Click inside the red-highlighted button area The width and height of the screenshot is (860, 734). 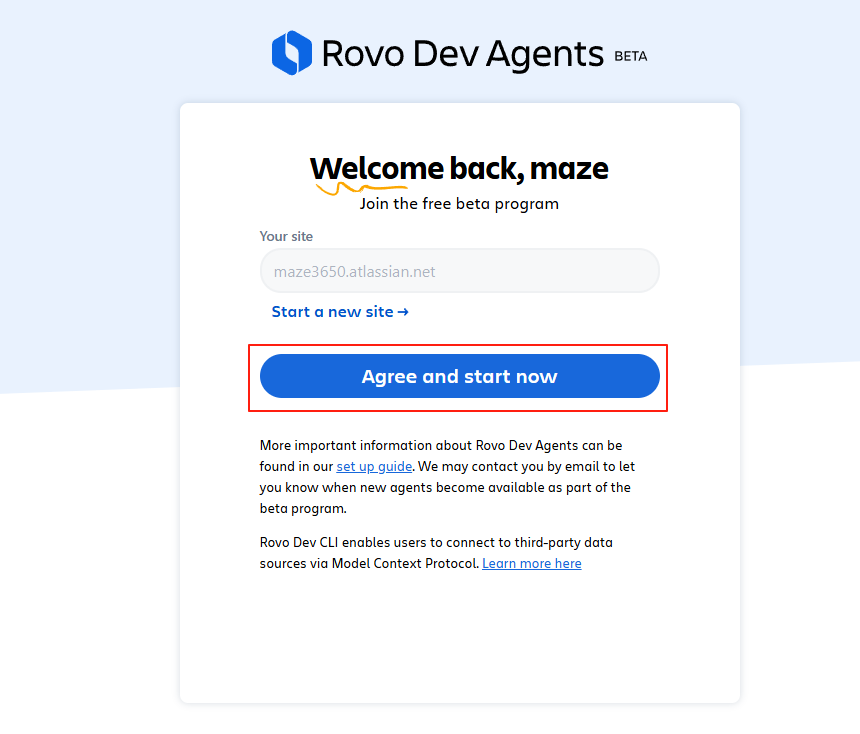point(459,377)
